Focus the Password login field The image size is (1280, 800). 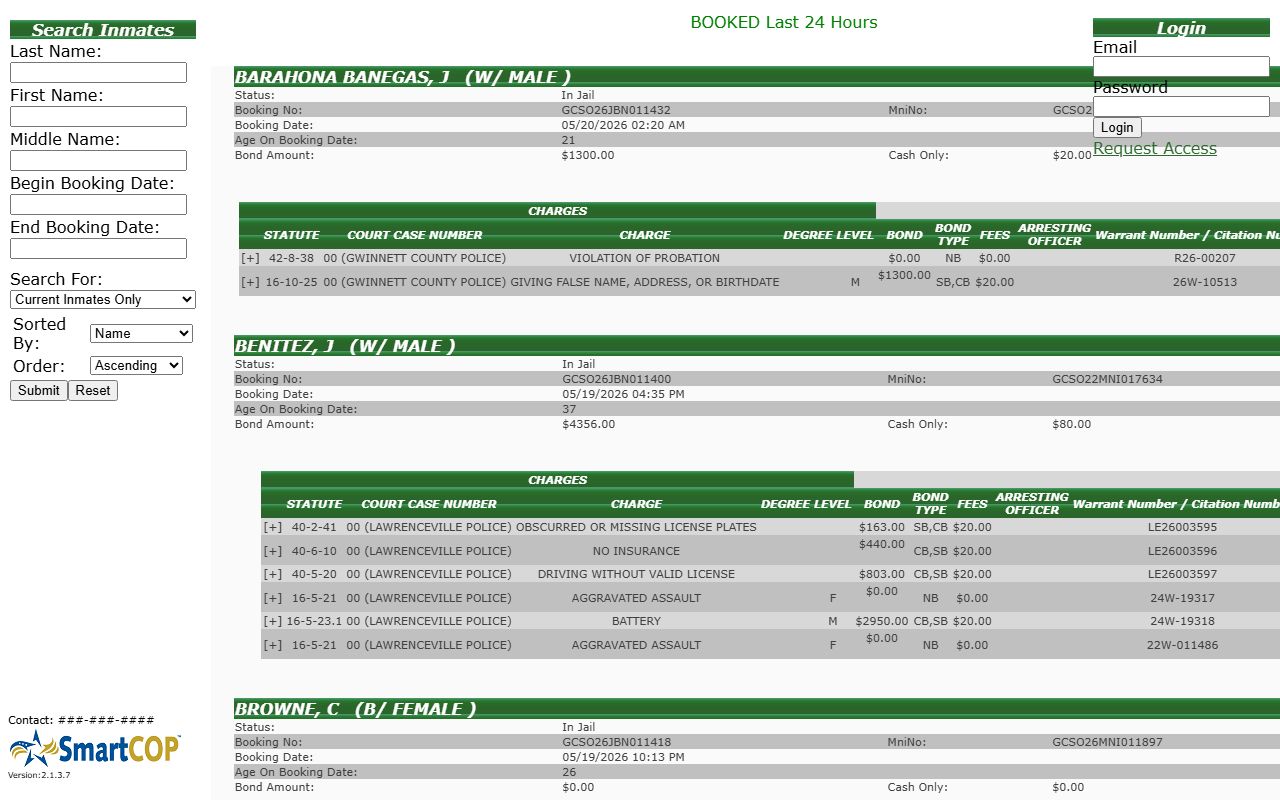(x=1181, y=107)
